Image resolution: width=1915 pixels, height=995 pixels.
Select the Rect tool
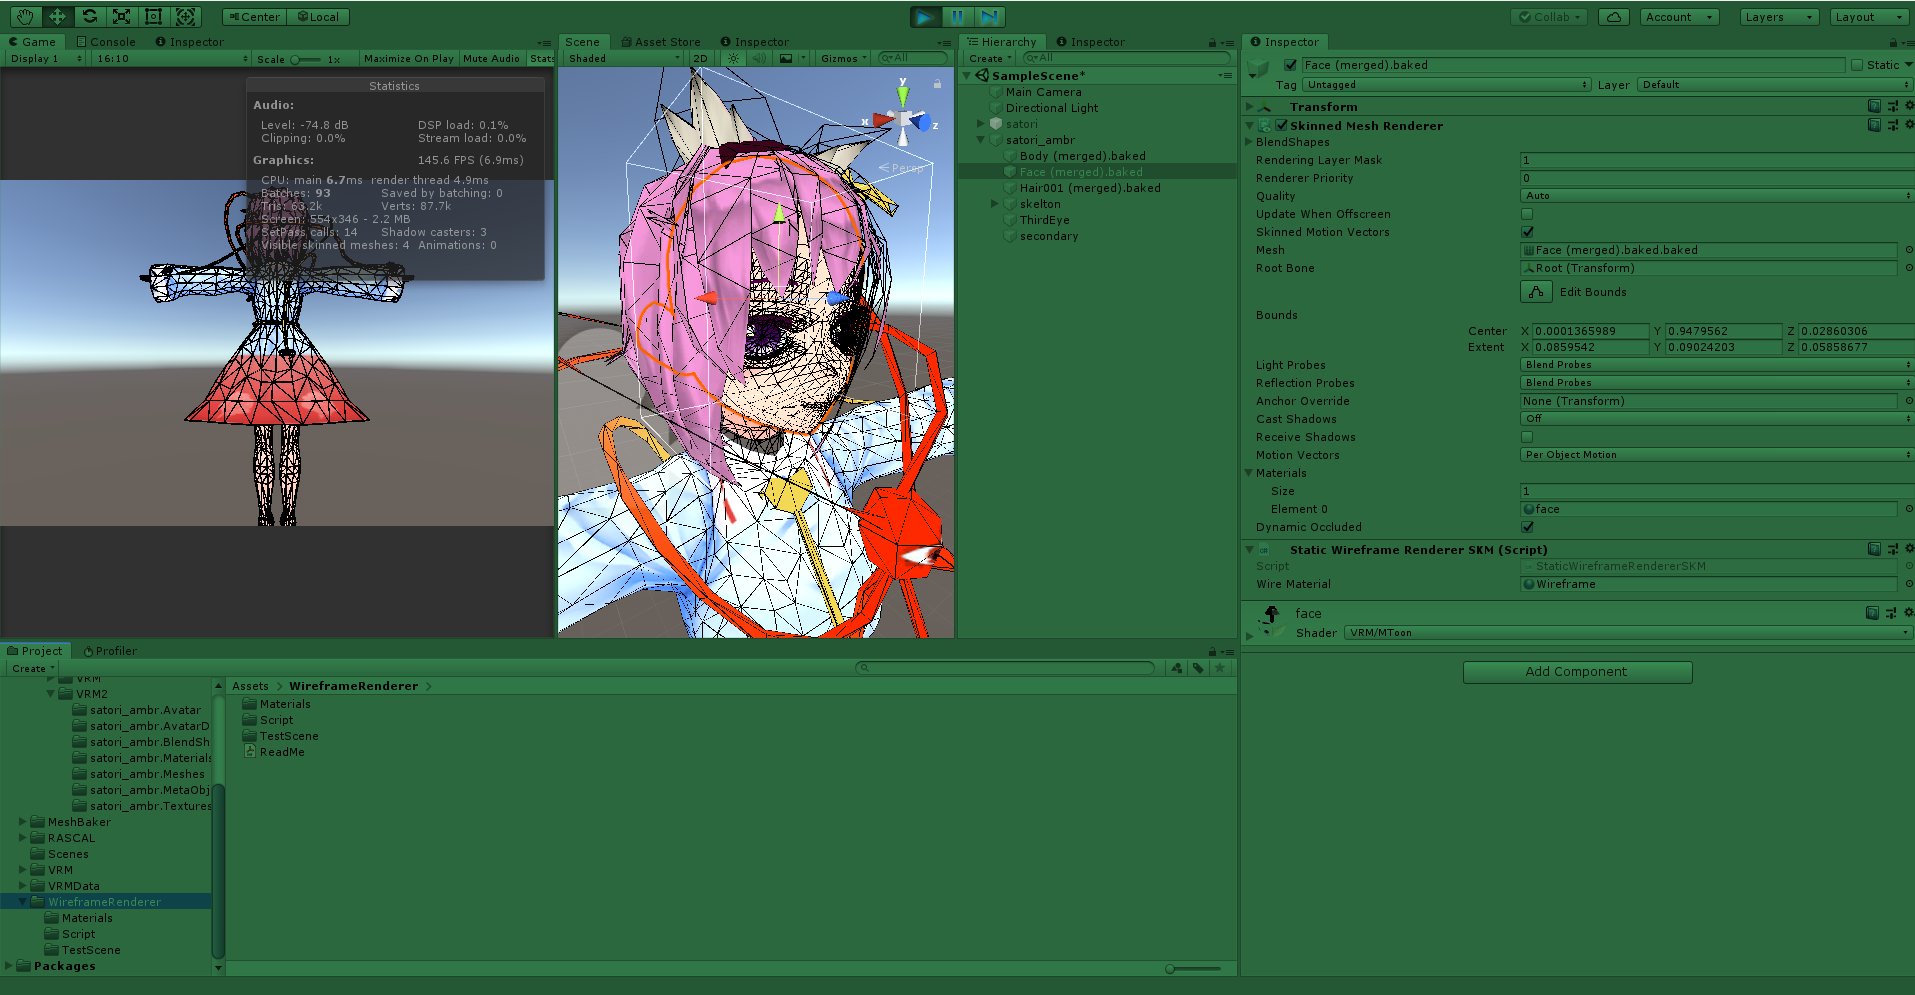[153, 17]
